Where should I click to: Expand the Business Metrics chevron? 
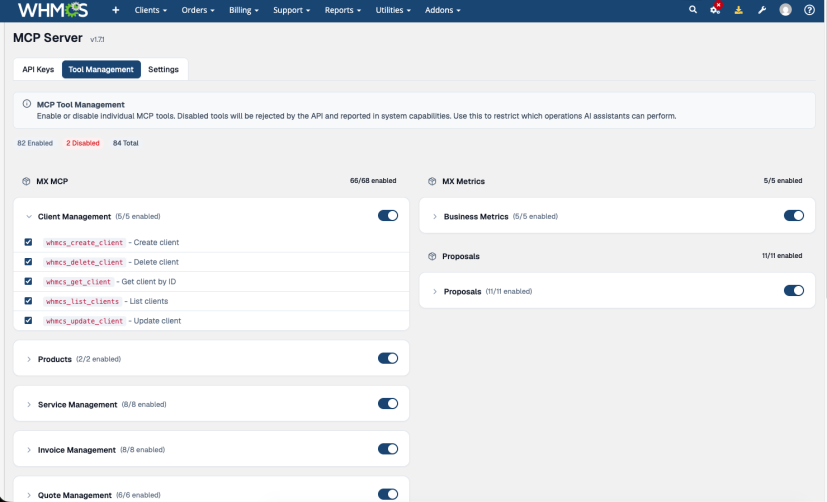coord(435,217)
